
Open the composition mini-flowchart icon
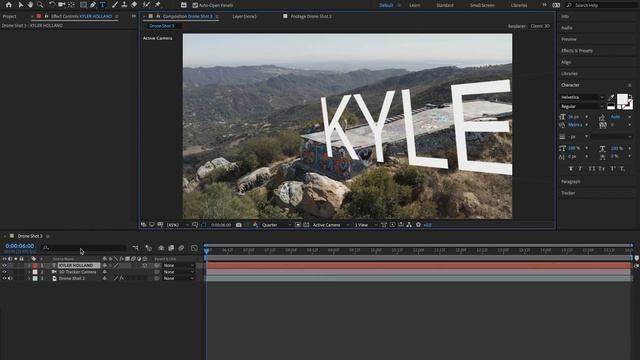pyautogui.click(x=136, y=248)
